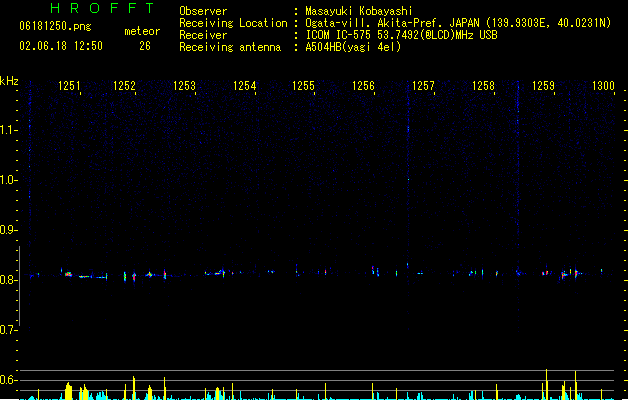The width and height of the screenshot is (629, 400).
Task: Click the kHz axis unit label
Action: 9,81
